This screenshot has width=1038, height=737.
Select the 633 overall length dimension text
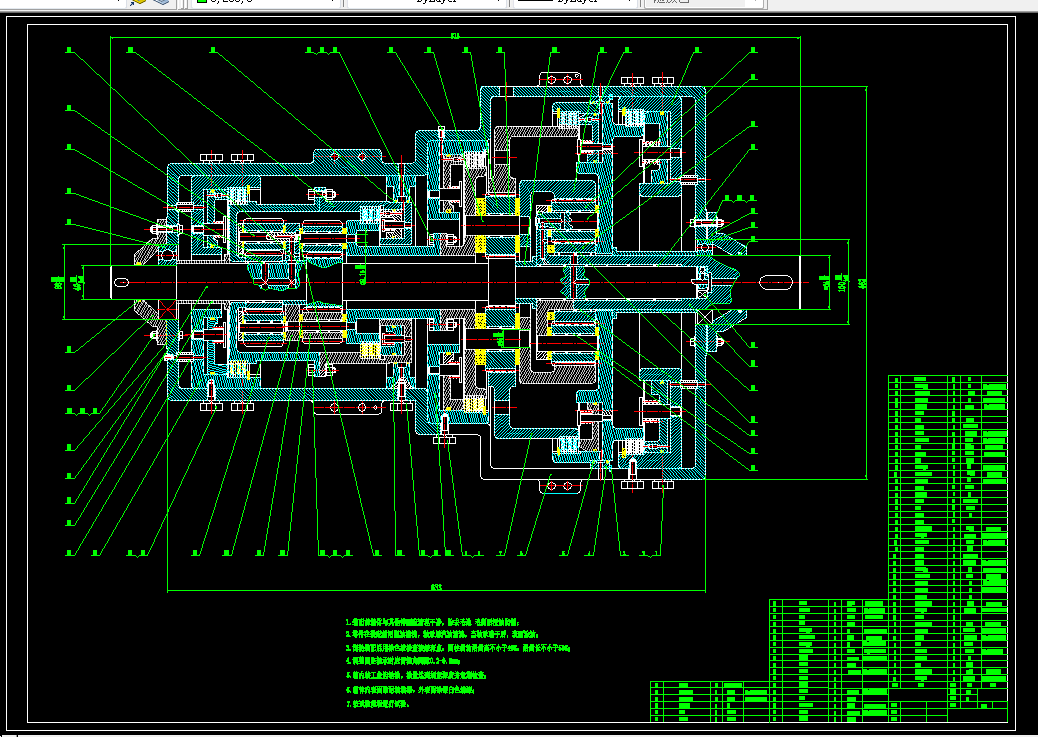click(x=436, y=587)
